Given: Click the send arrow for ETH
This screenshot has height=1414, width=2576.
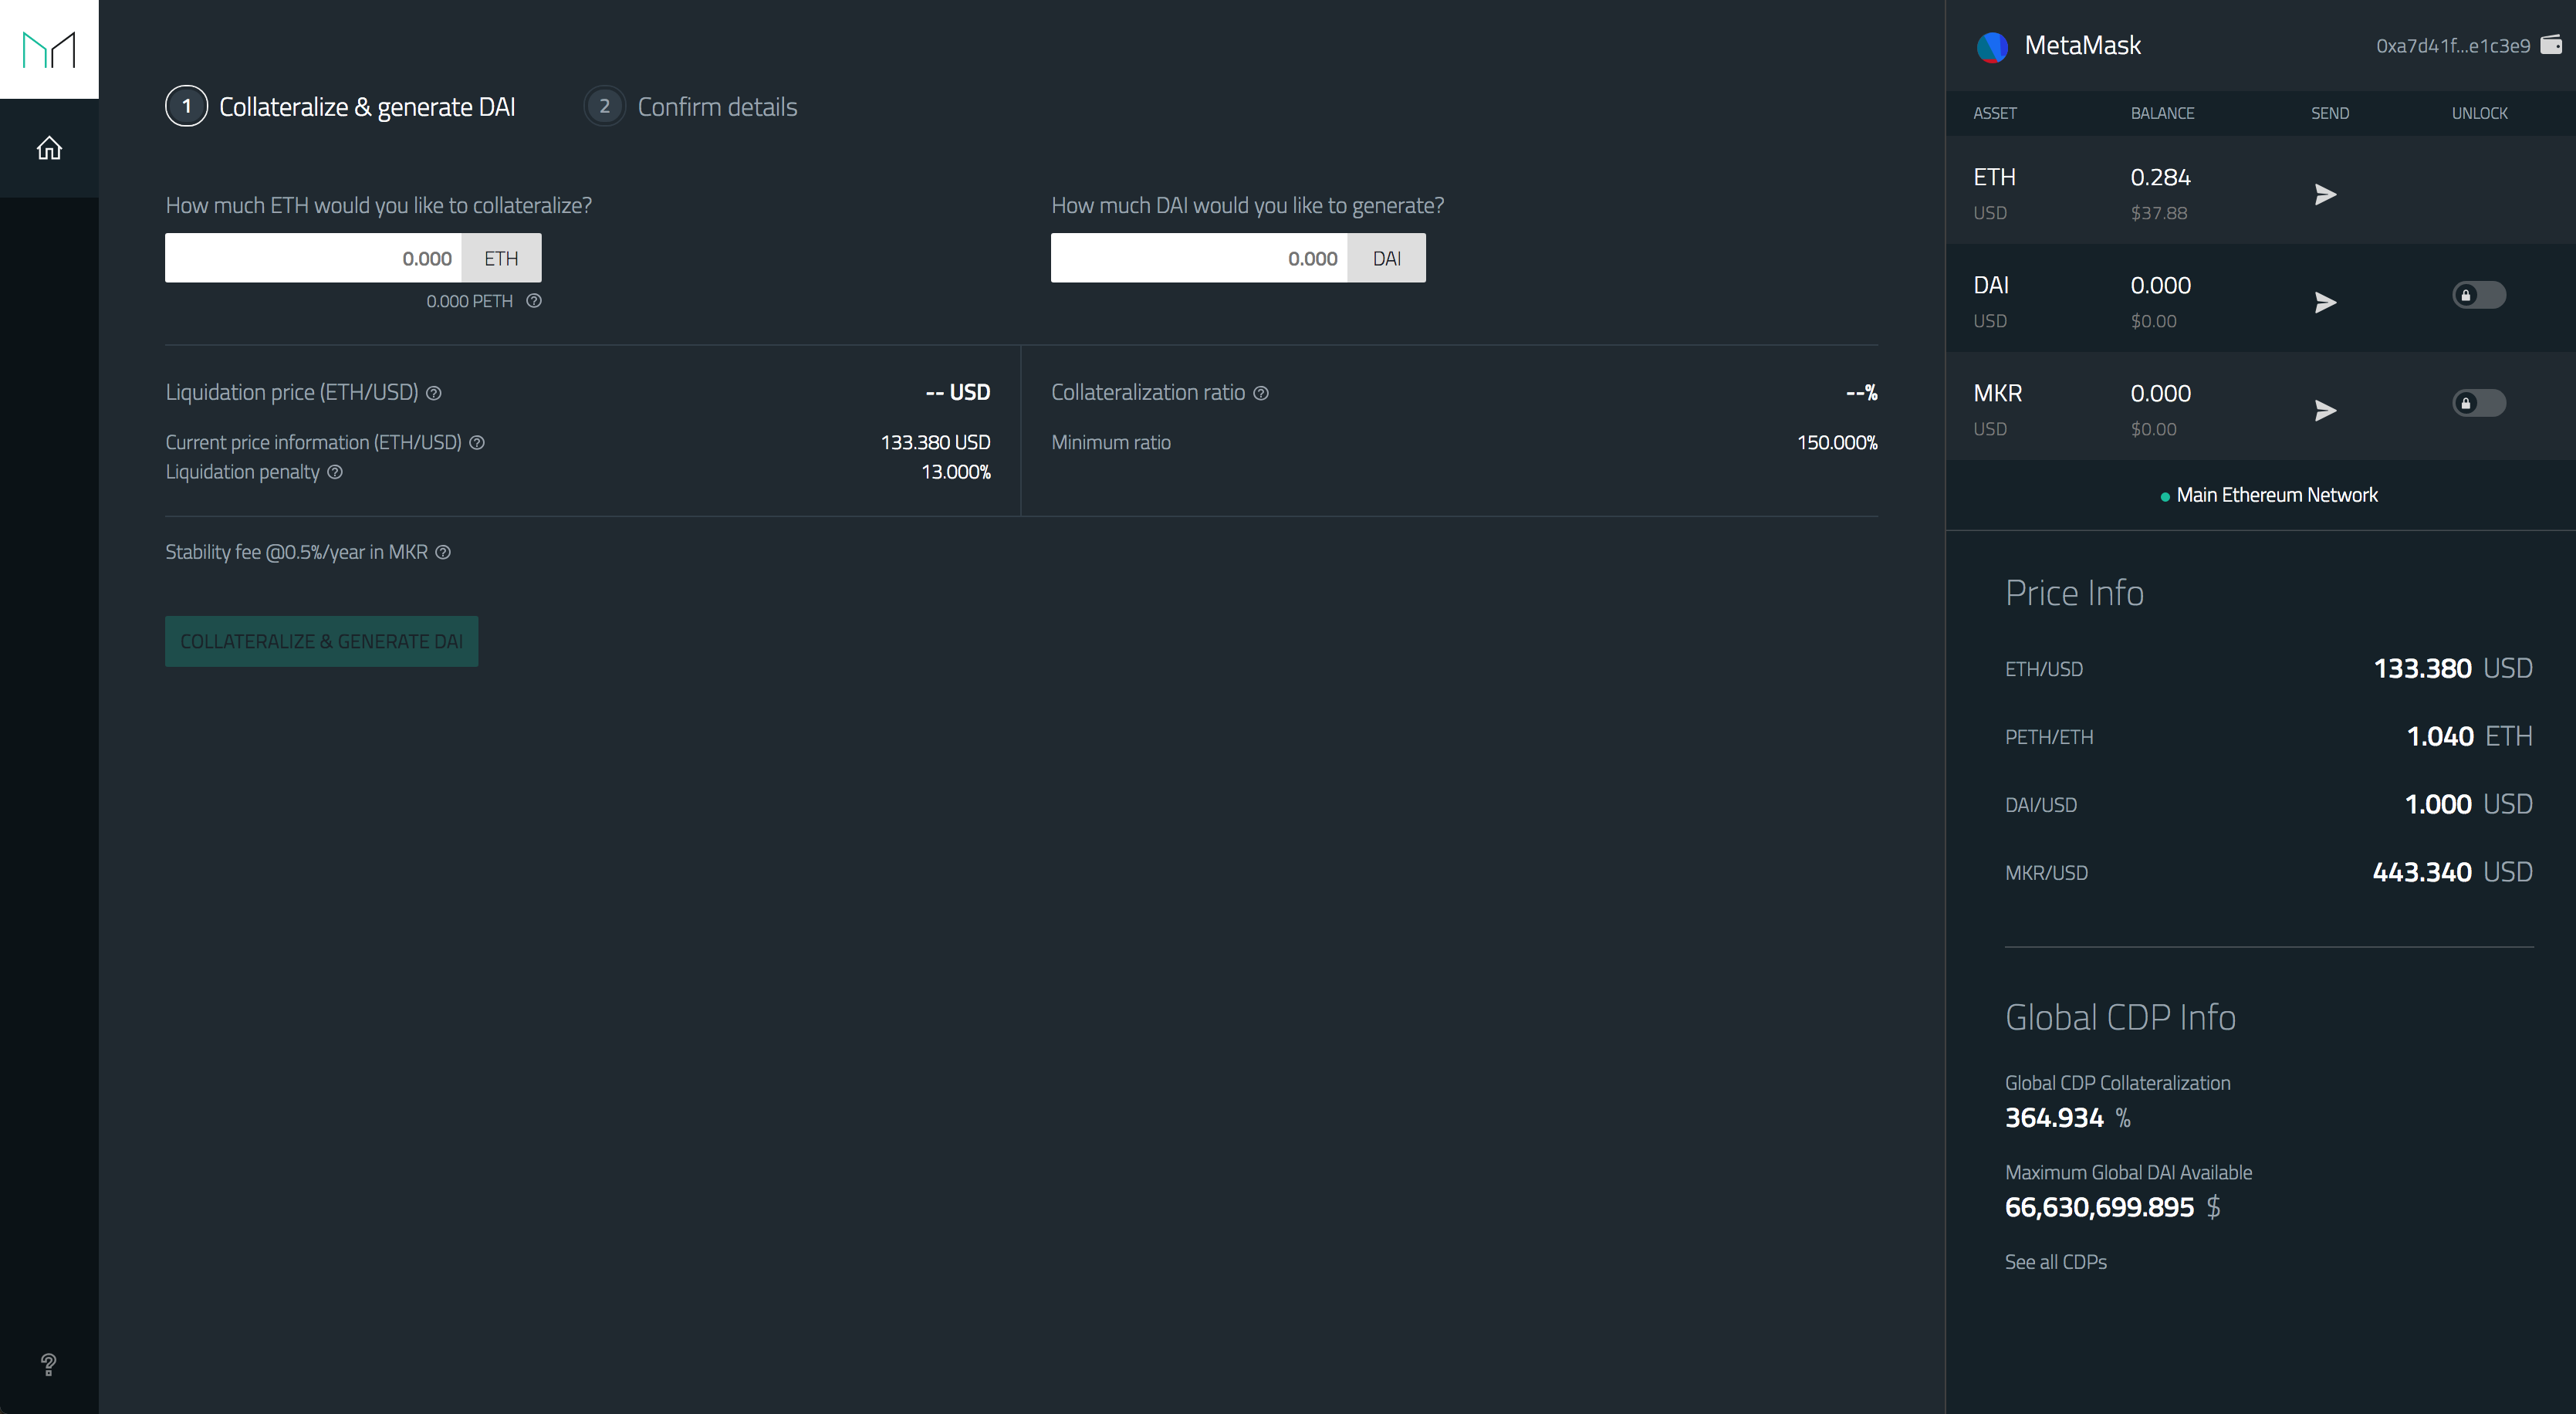Looking at the screenshot, I should (x=2325, y=194).
